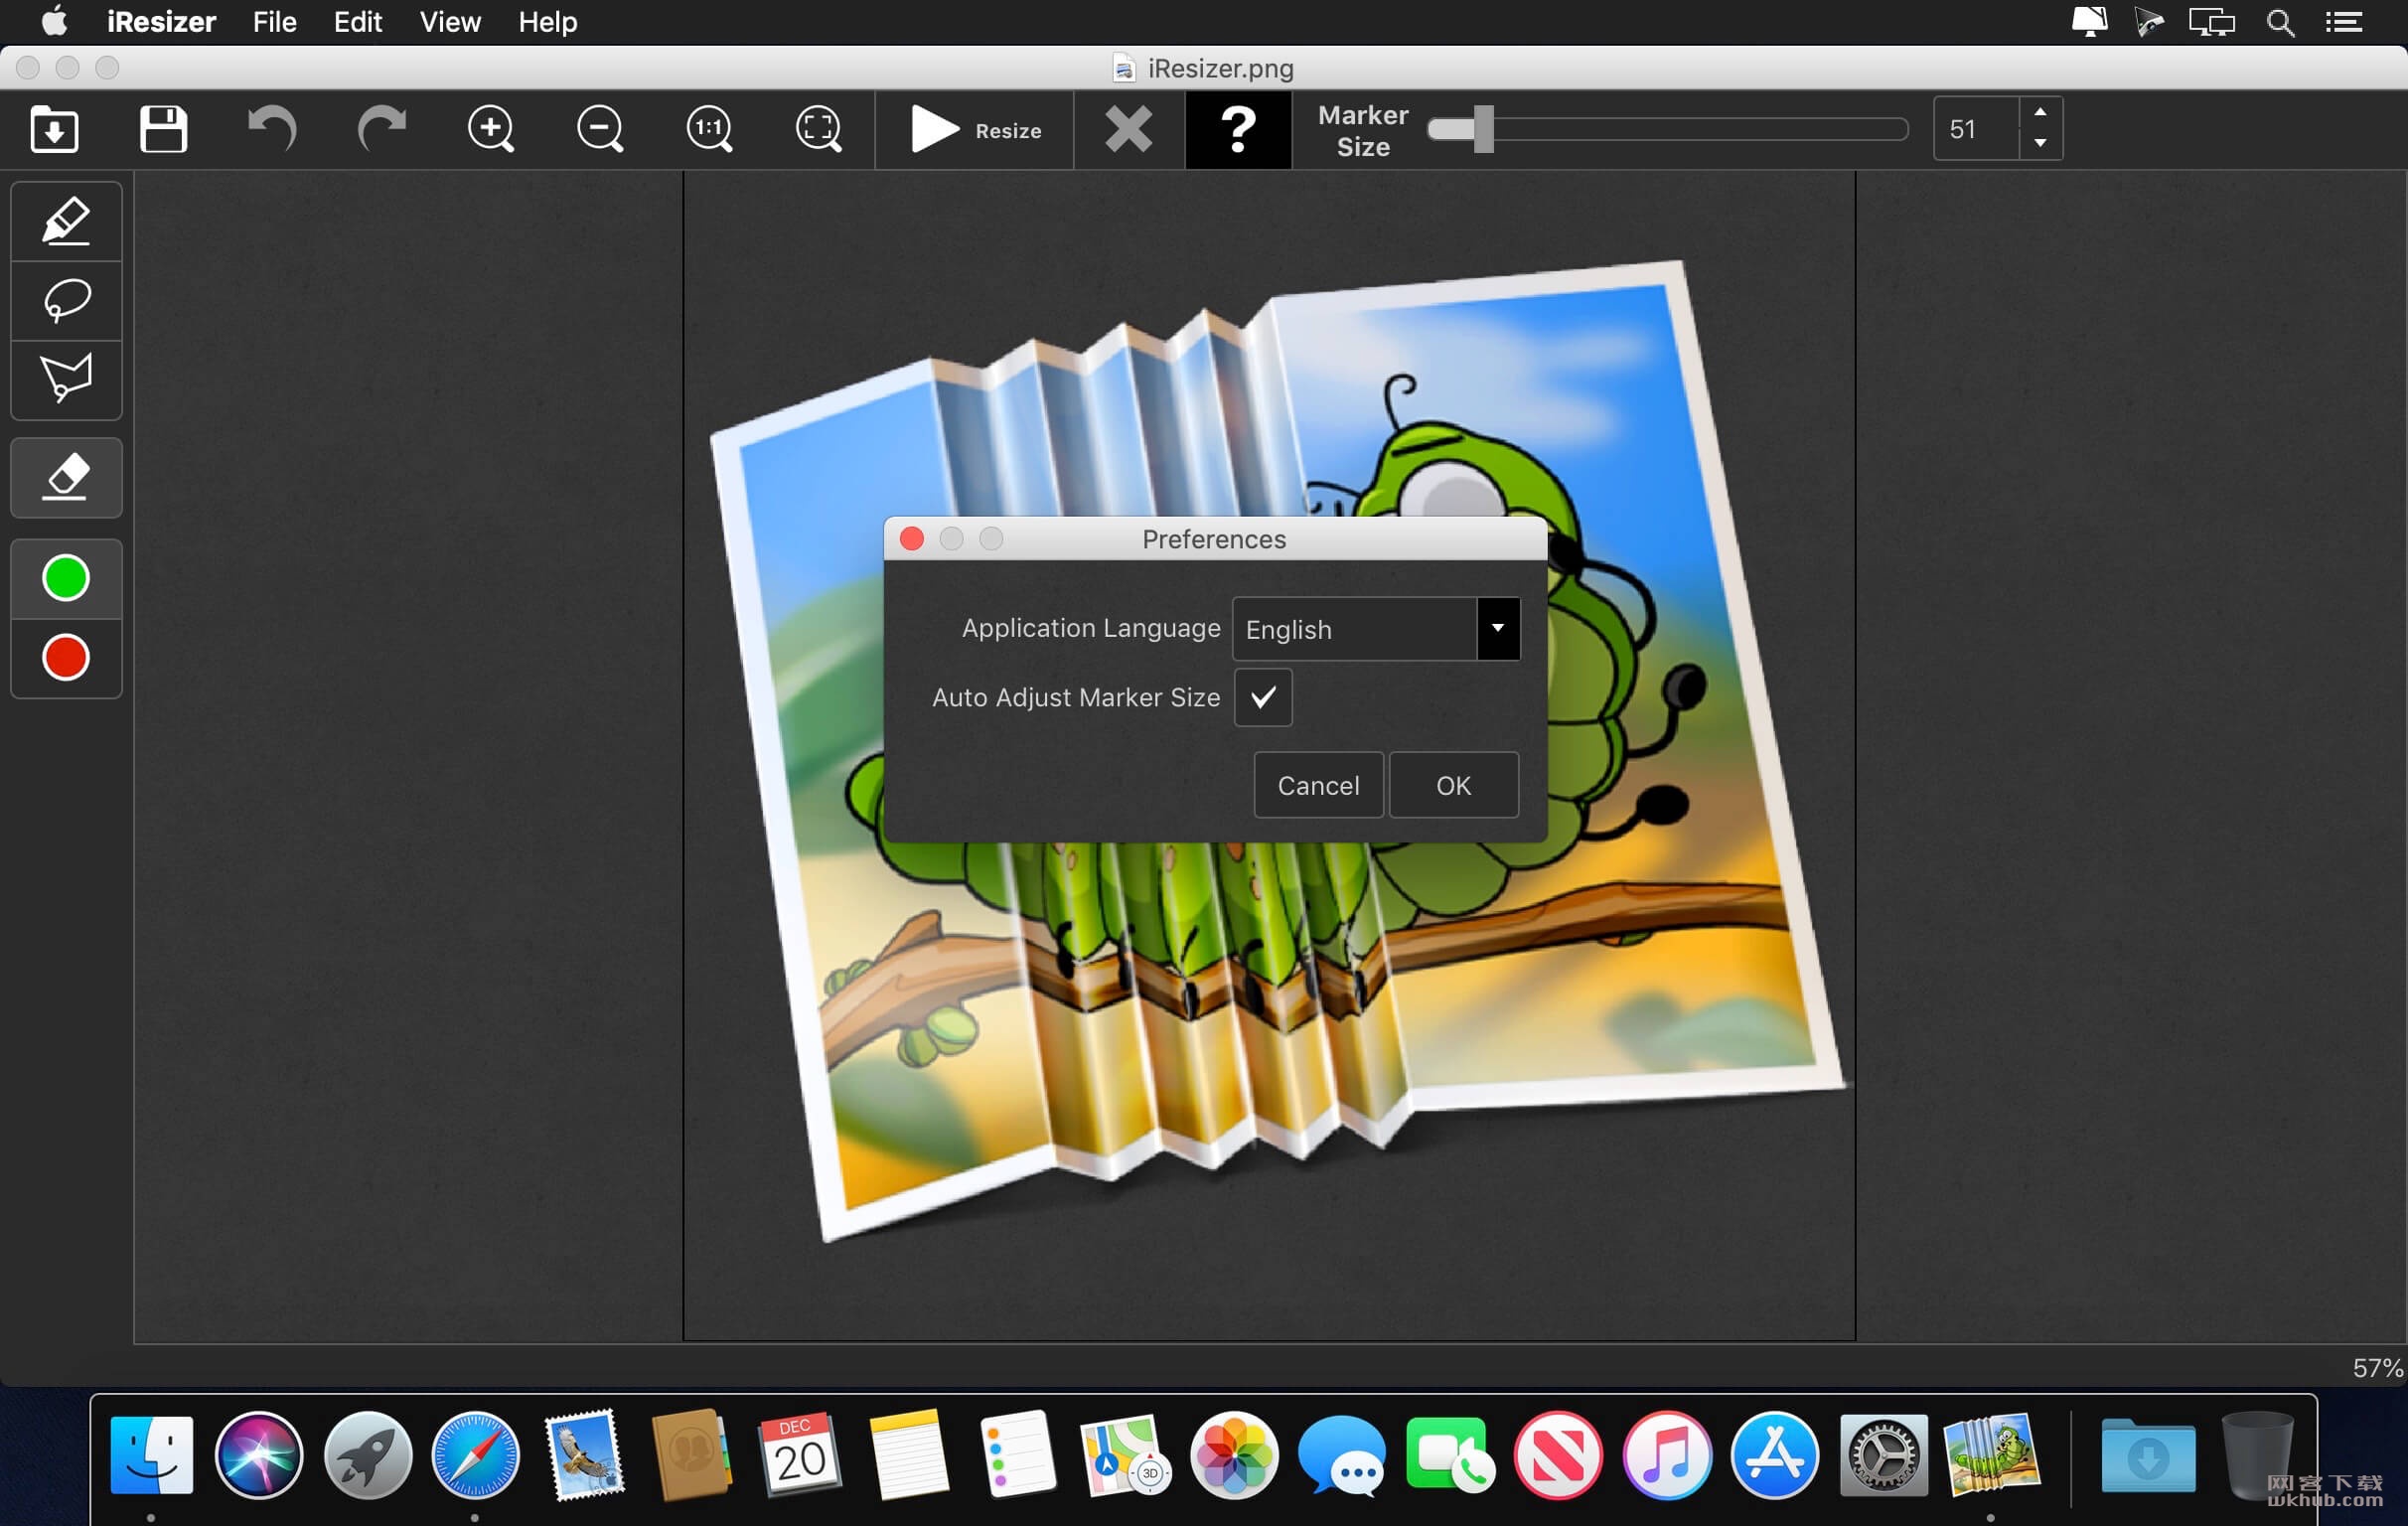Open the Application Language dropdown arrow

pyautogui.click(x=1498, y=628)
